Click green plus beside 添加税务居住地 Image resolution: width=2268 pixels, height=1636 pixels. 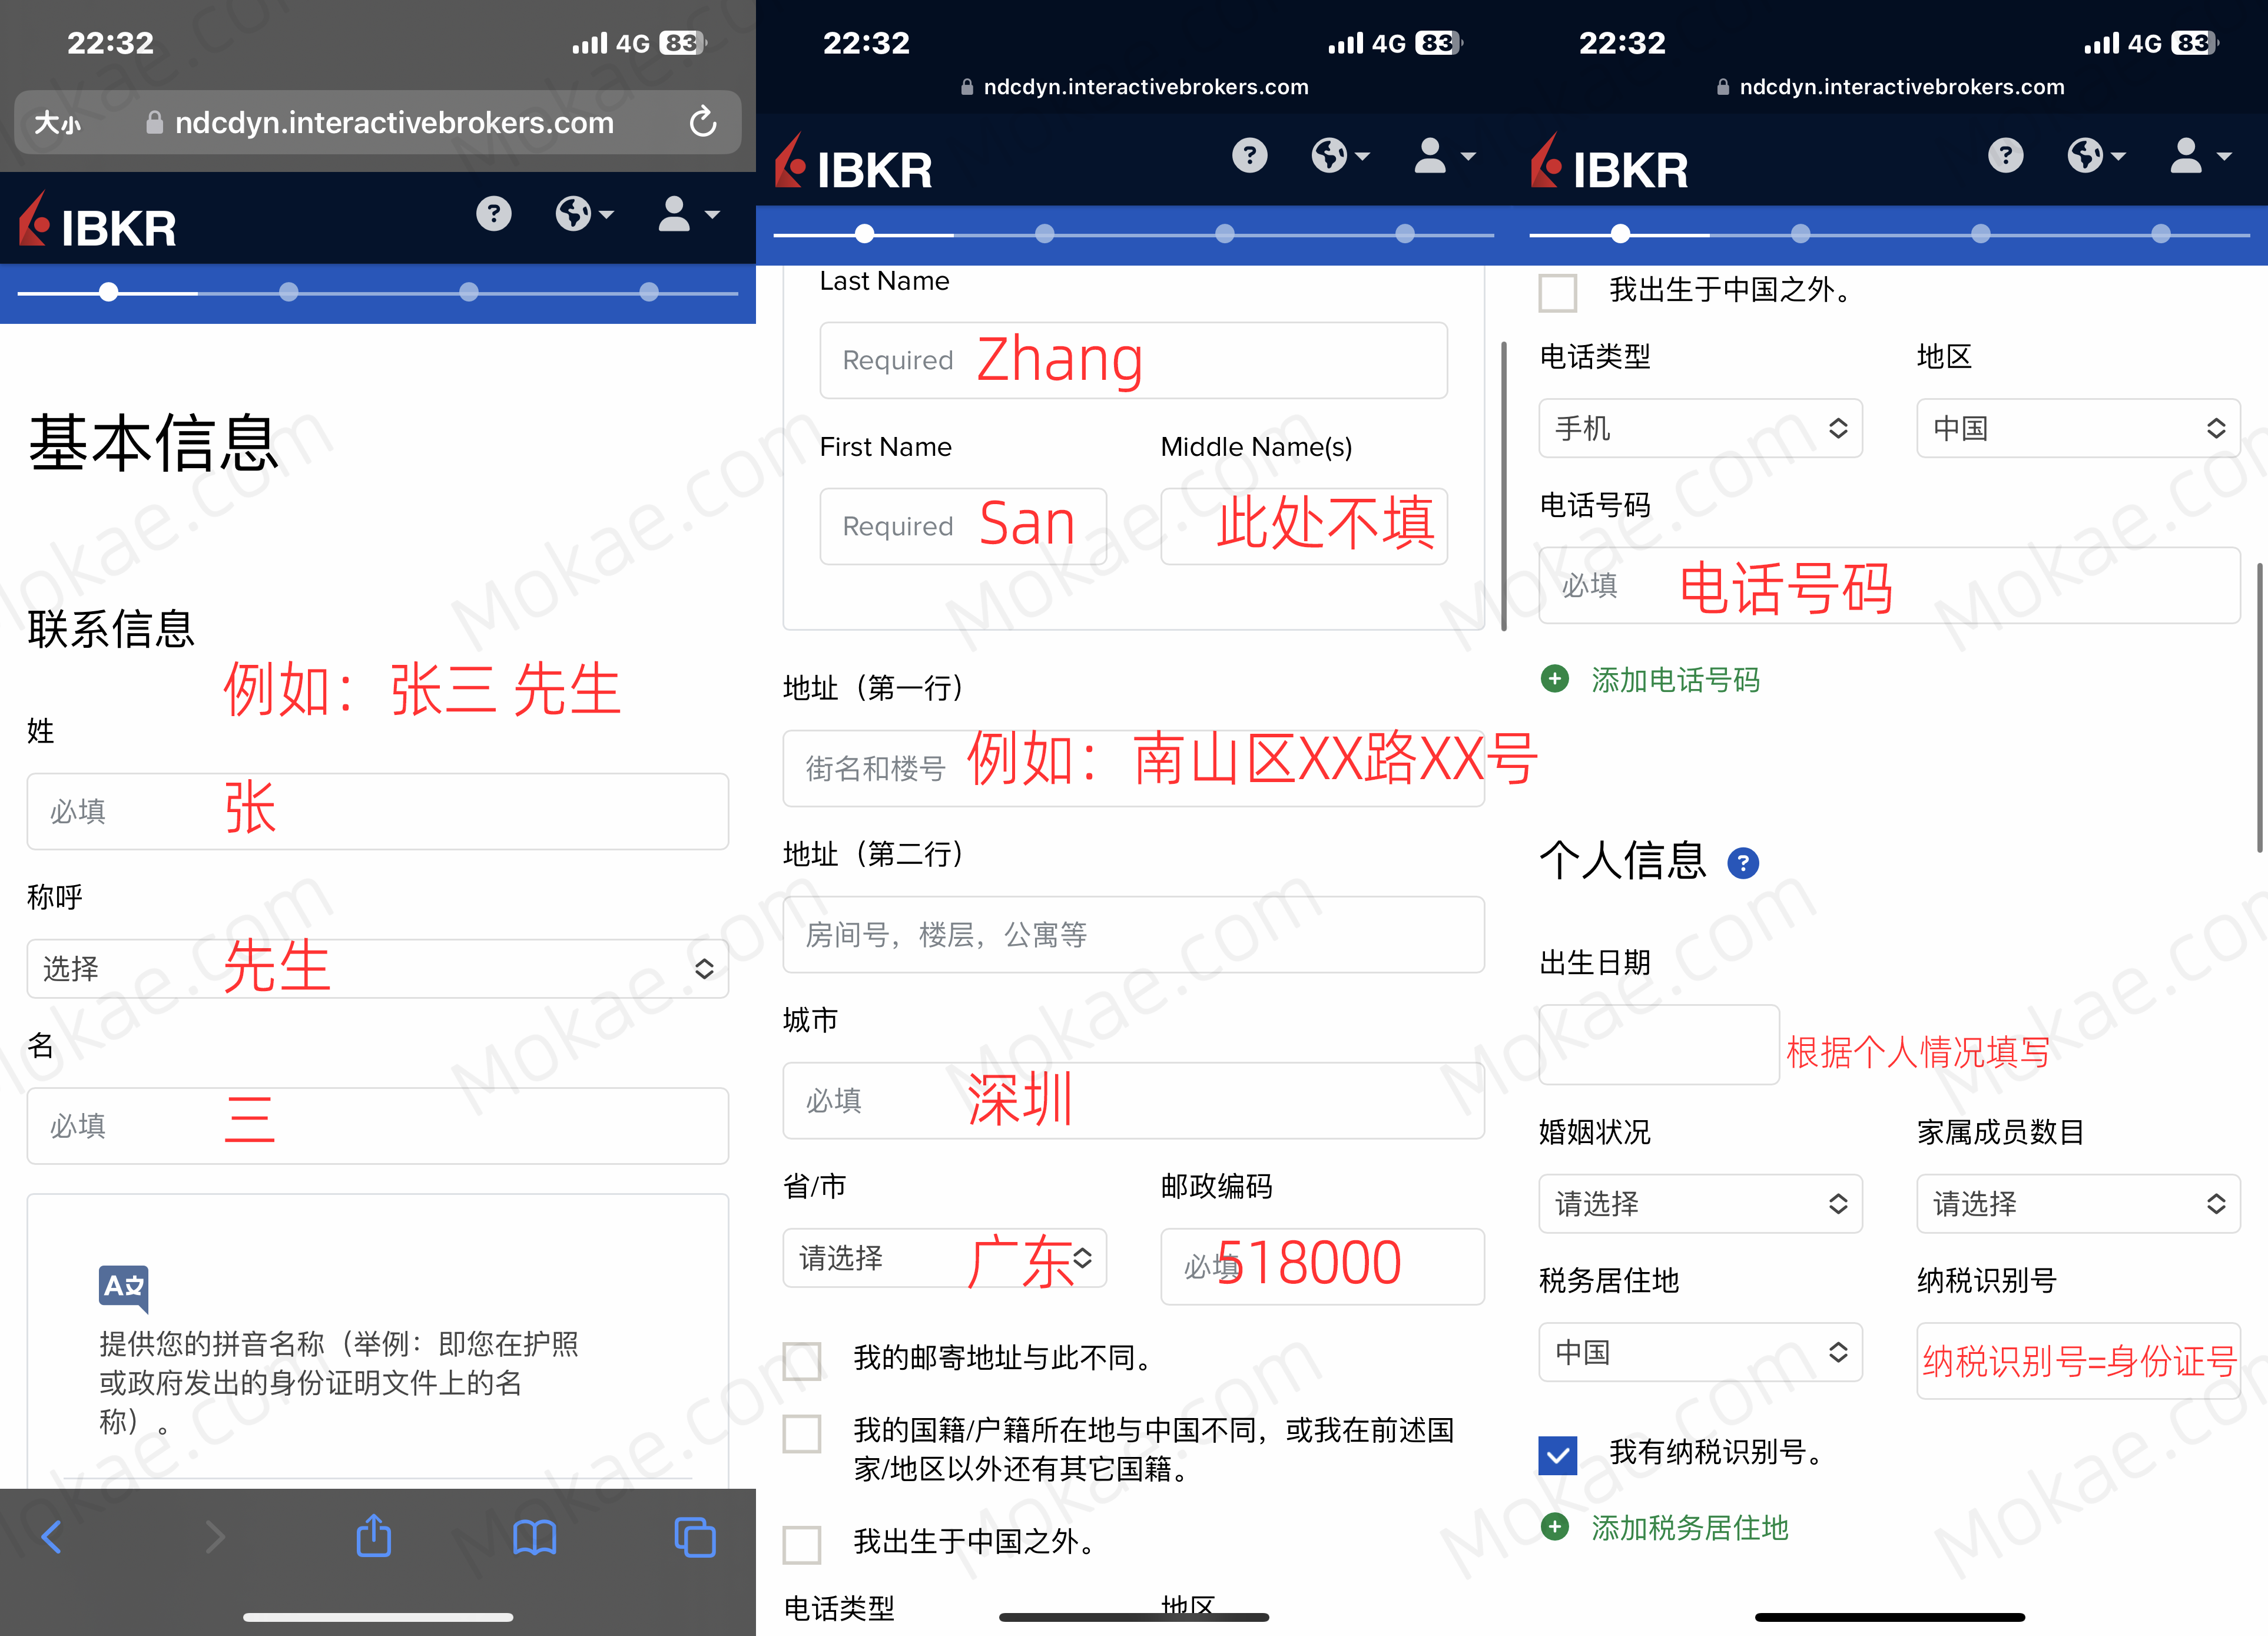pos(1555,1527)
